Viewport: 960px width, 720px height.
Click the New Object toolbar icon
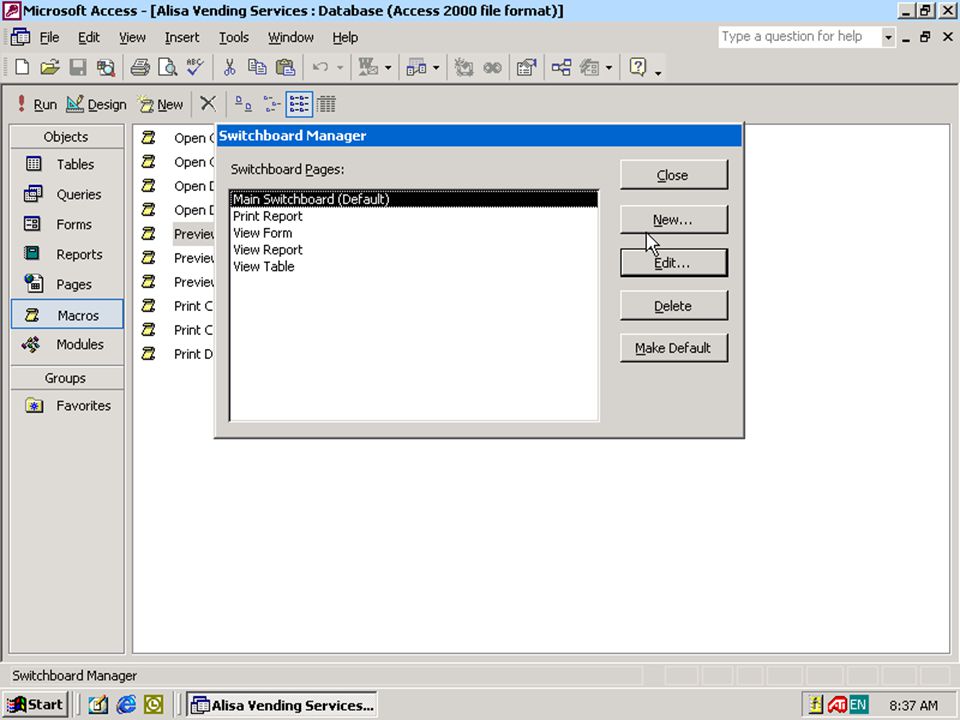tap(589, 67)
